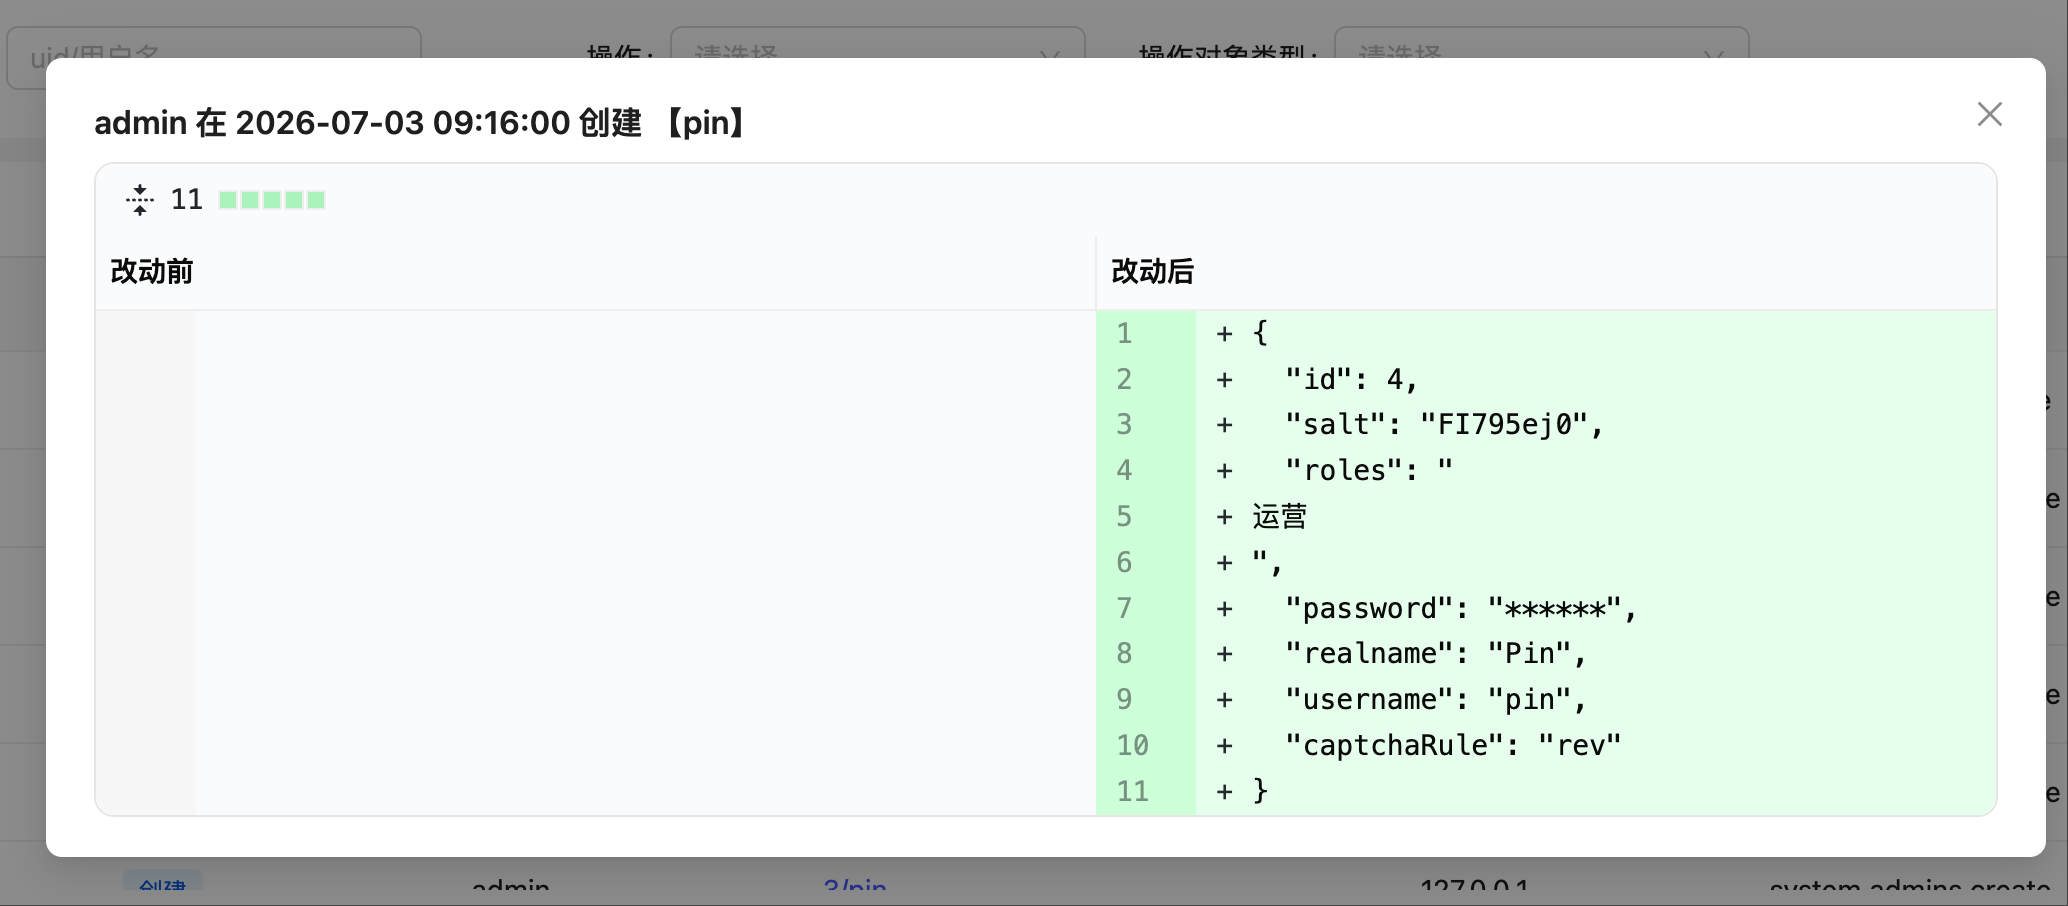The width and height of the screenshot is (2068, 906).
Task: Click the green diff stat squares
Action: click(272, 200)
